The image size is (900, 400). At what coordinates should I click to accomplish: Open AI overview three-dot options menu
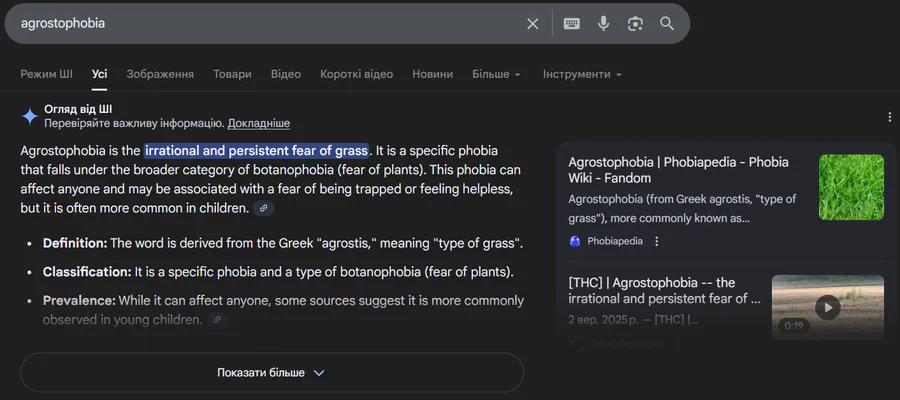[889, 117]
